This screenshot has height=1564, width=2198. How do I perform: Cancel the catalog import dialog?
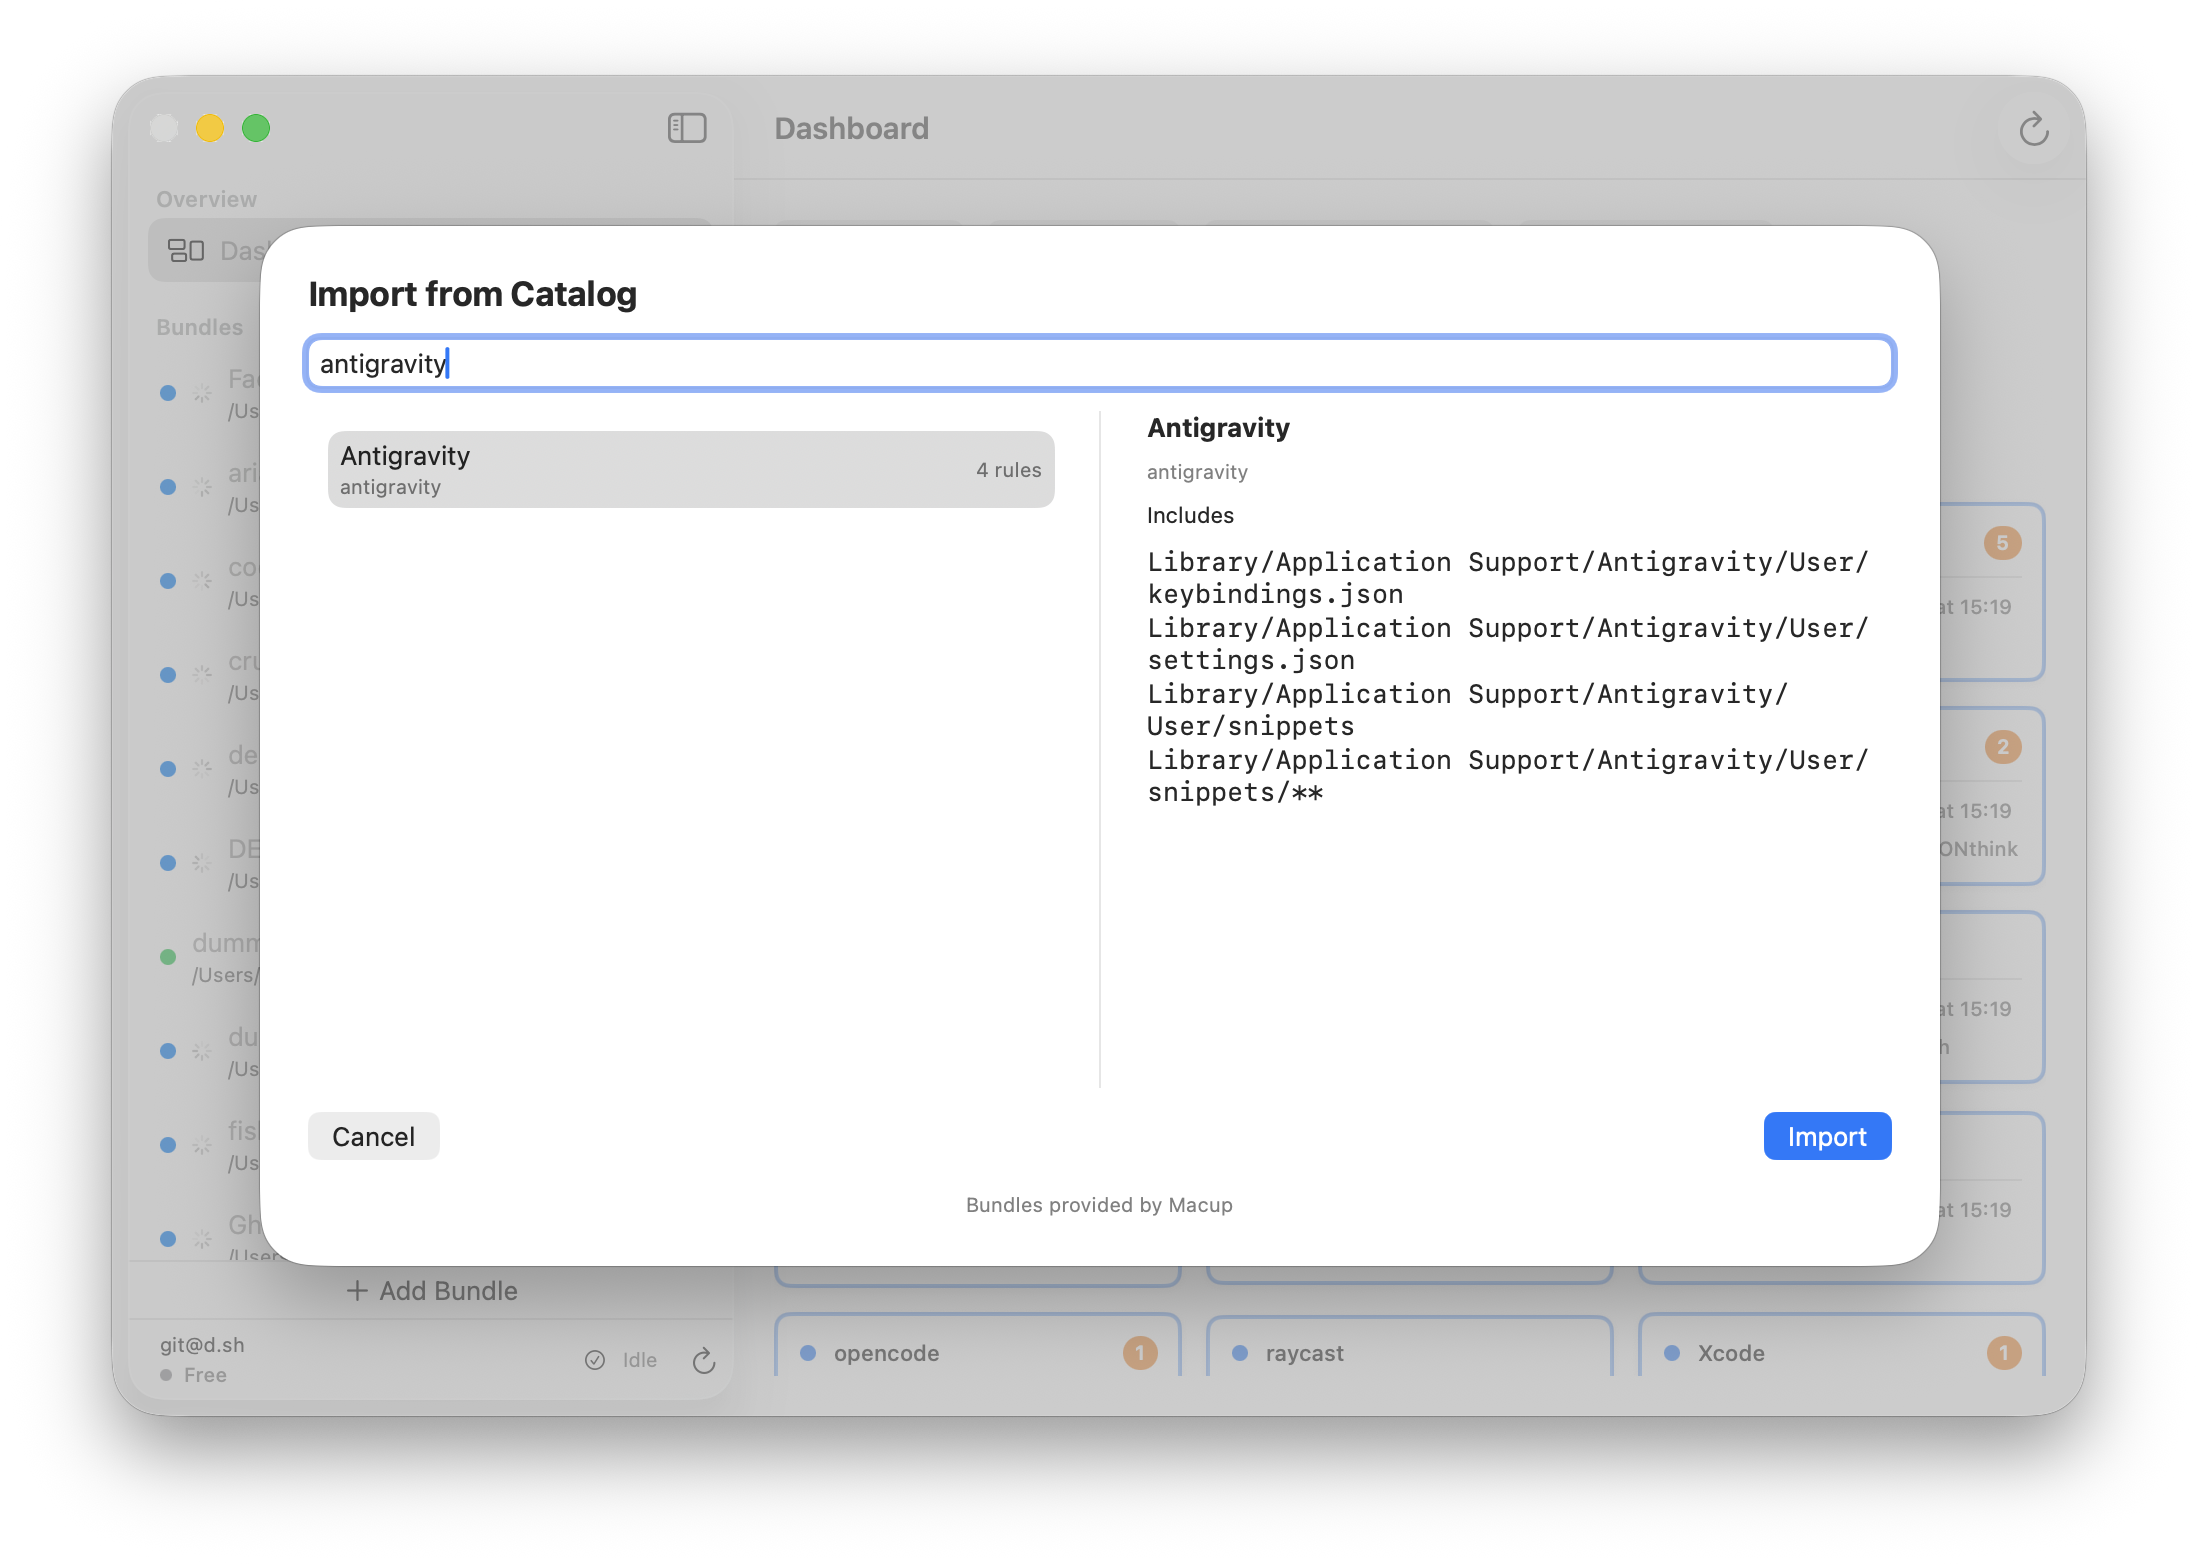(x=373, y=1136)
